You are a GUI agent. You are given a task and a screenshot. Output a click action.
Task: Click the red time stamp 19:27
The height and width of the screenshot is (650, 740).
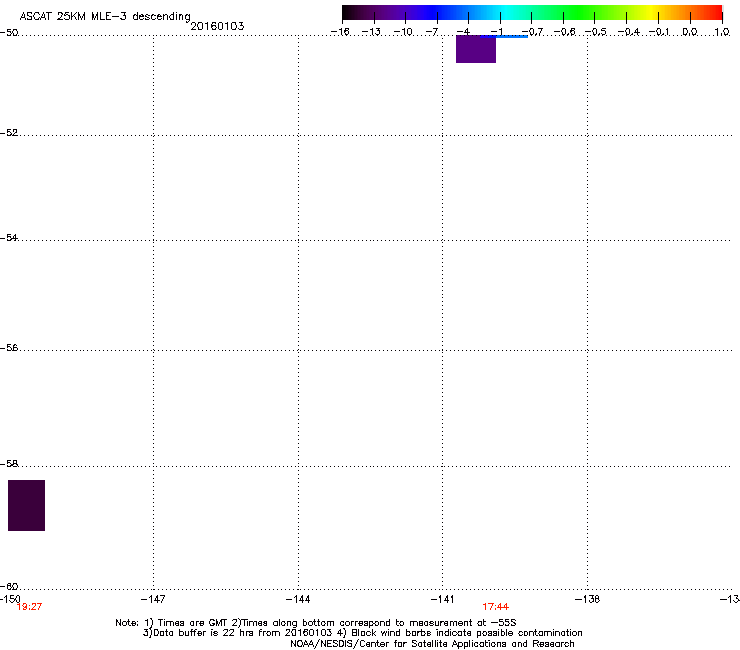click(29, 607)
